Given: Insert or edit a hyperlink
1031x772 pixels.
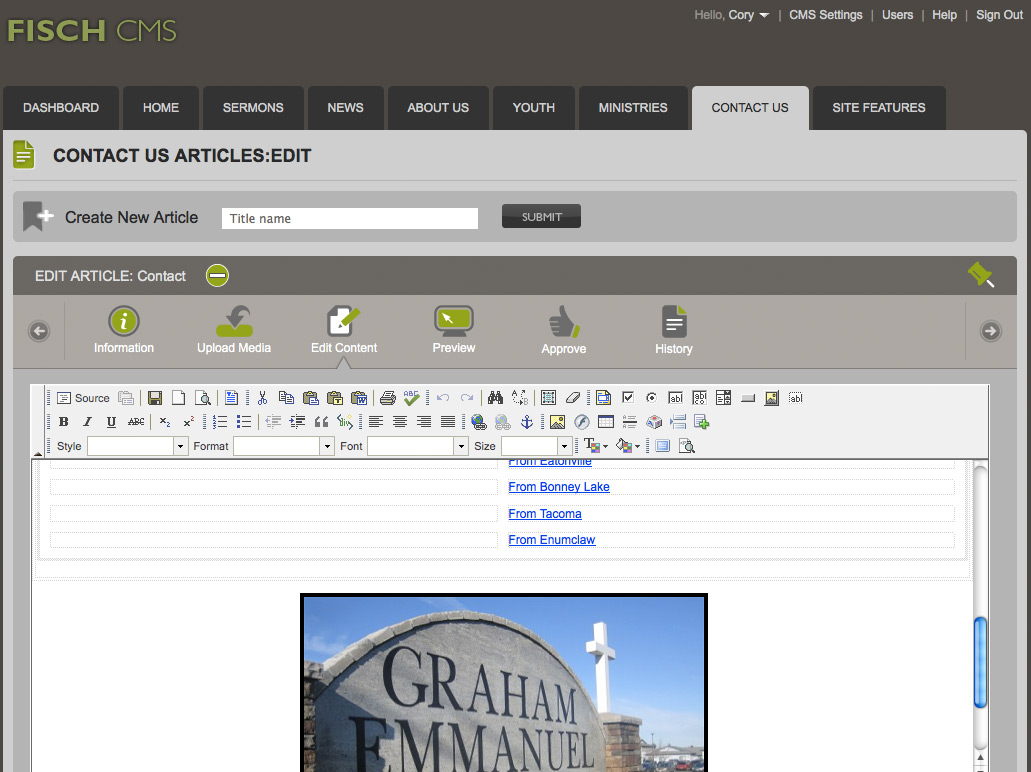Looking at the screenshot, I should pos(479,422).
